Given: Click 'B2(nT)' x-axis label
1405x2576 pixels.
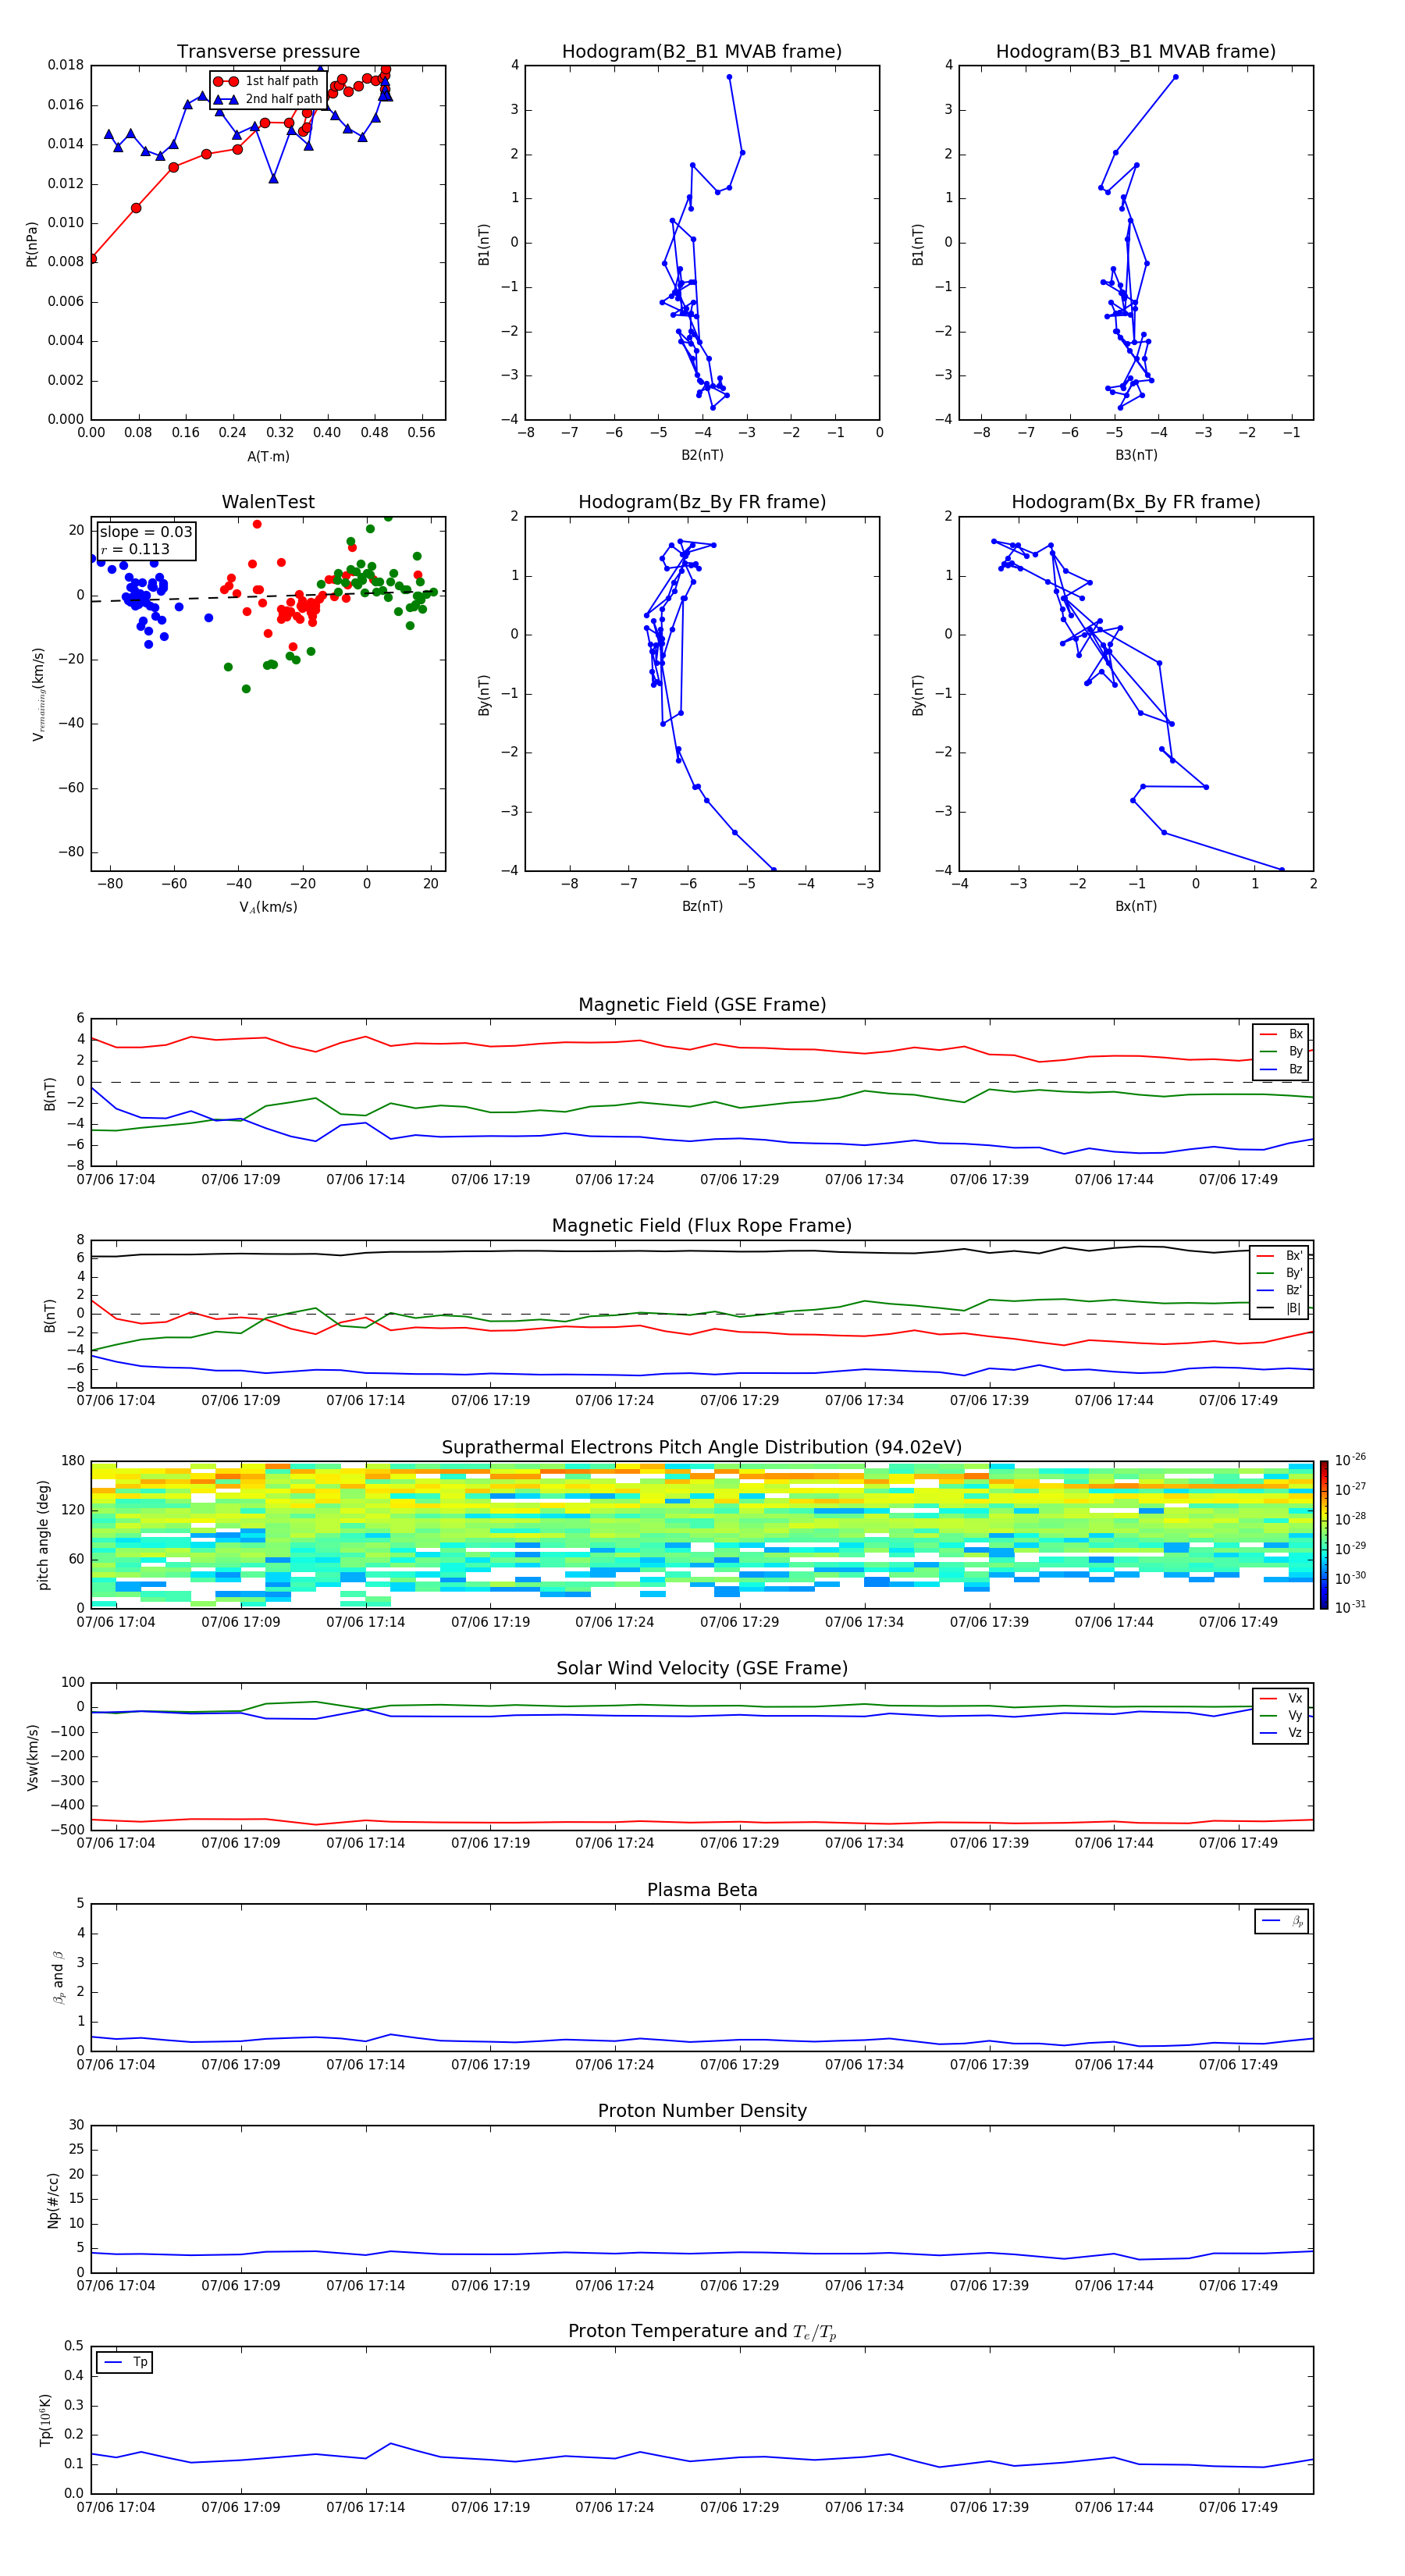Looking at the screenshot, I should 702,455.
